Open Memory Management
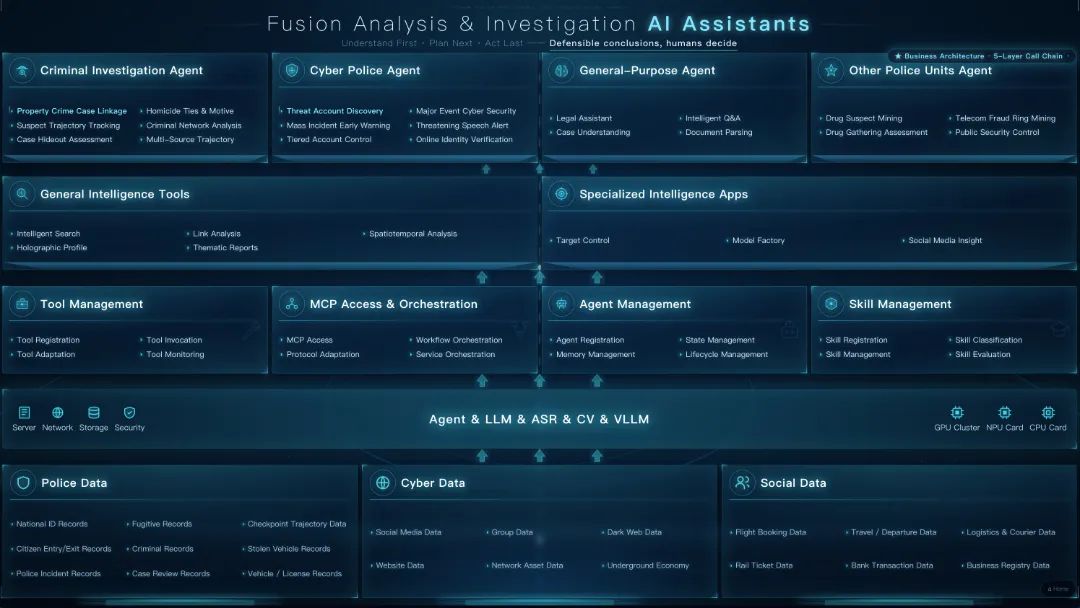 595,355
